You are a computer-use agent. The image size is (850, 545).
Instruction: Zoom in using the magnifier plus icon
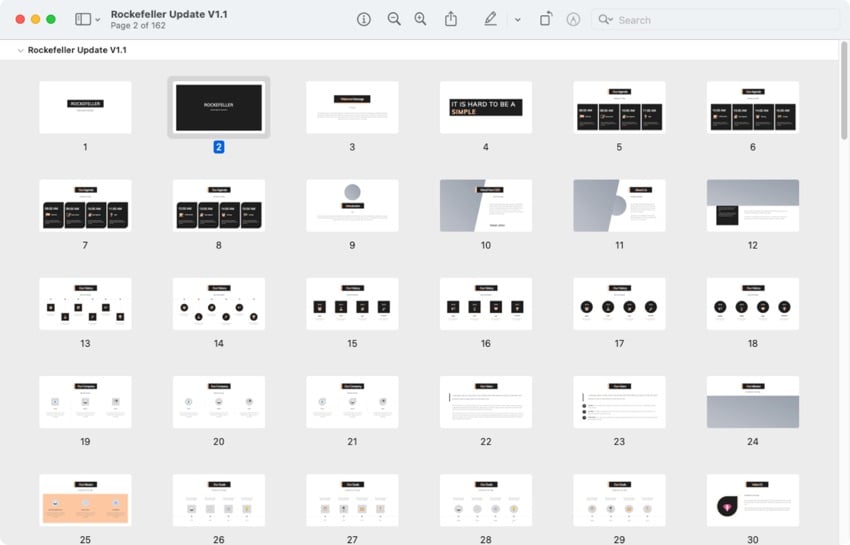pyautogui.click(x=421, y=19)
